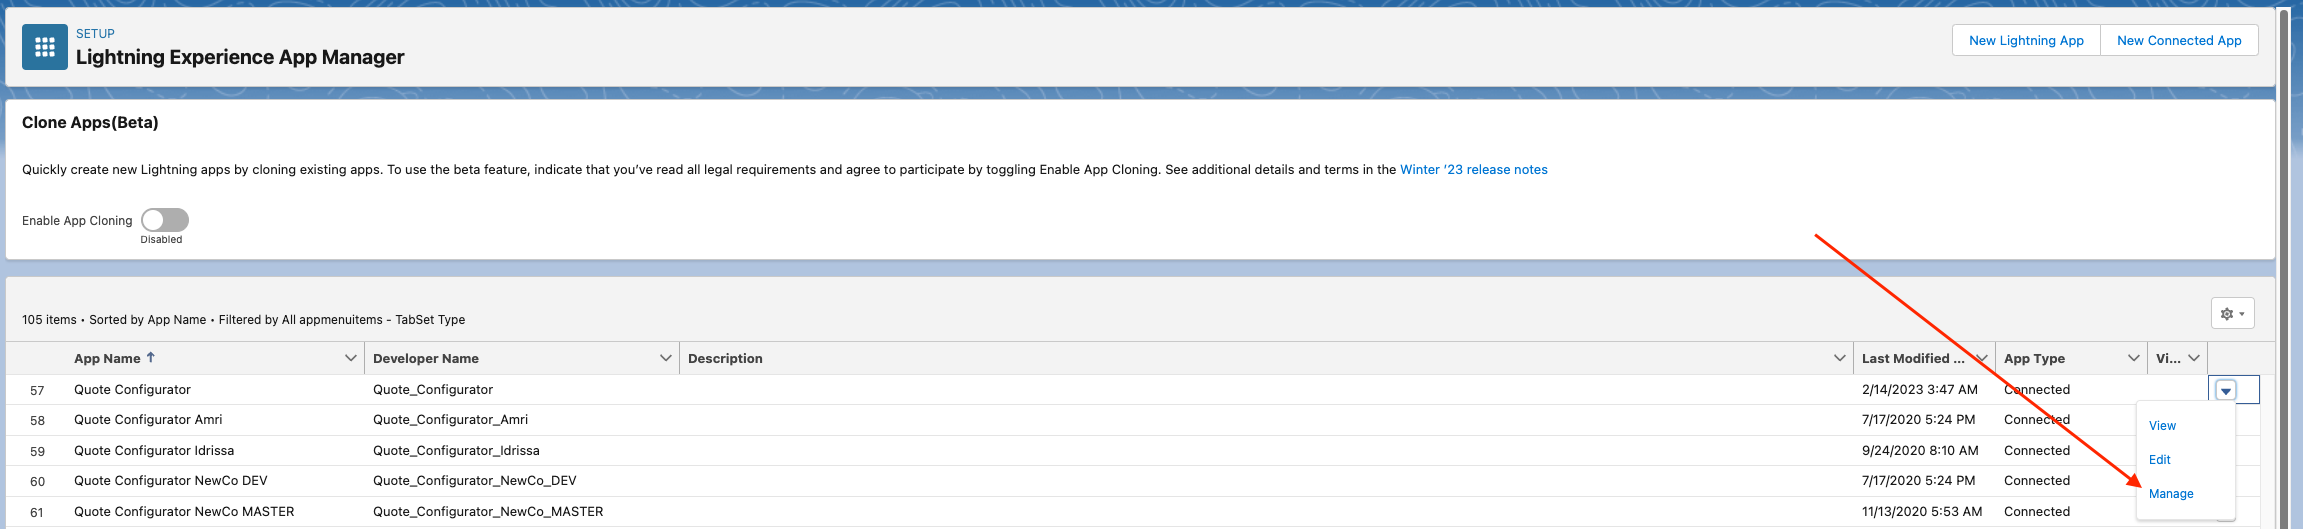Click the New Lightning App button
Image resolution: width=2303 pixels, height=529 pixels.
(x=2026, y=41)
